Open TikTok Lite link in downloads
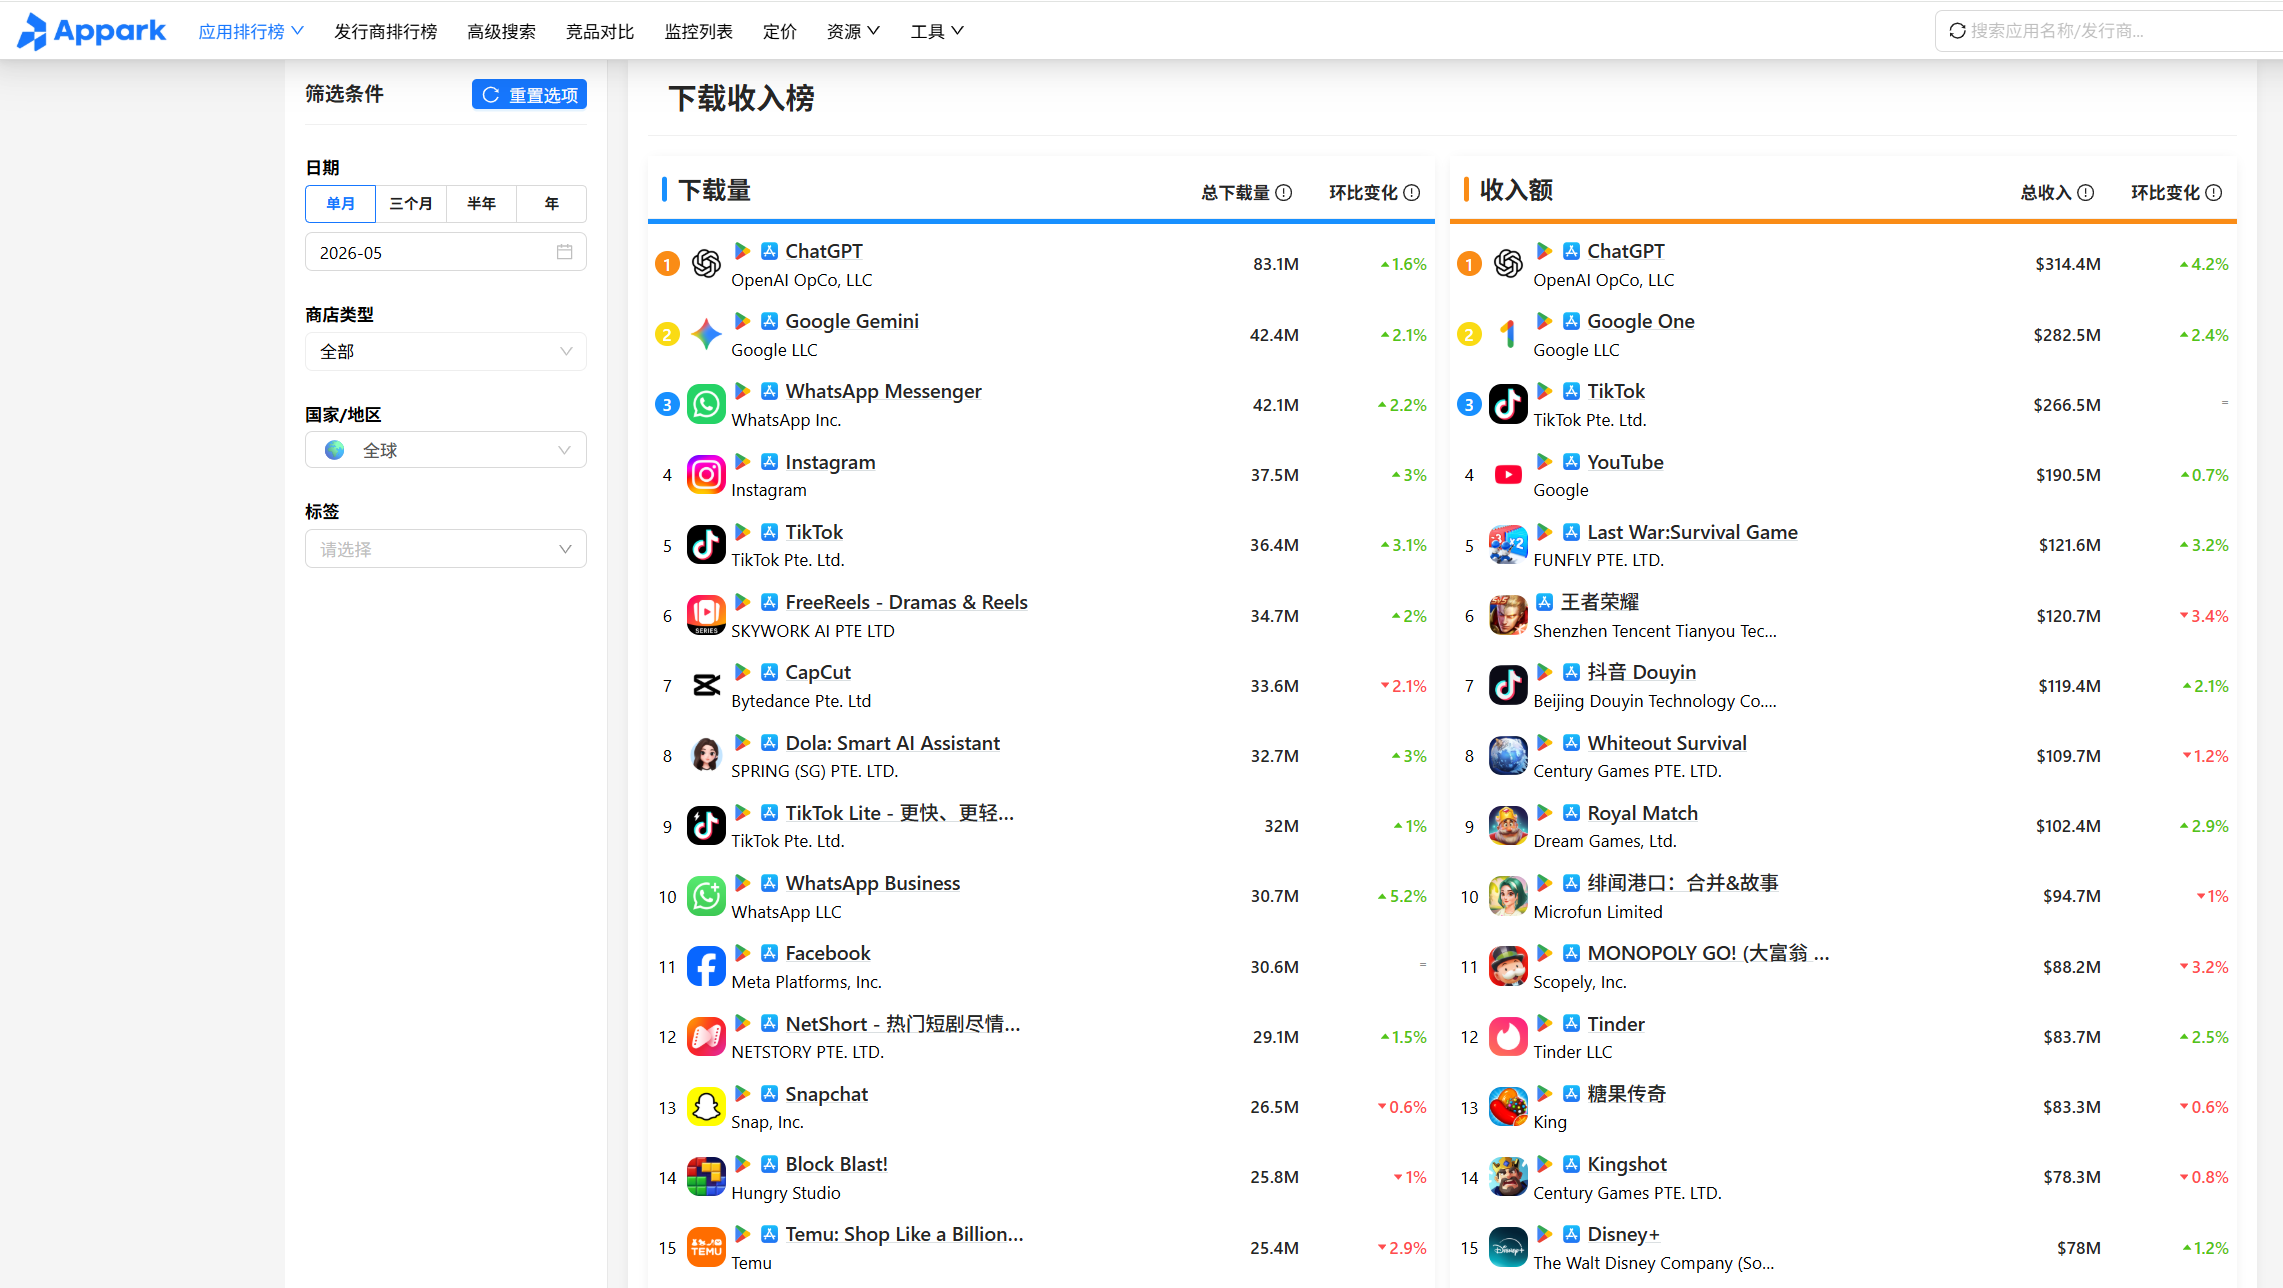Screen dimensions: 2283x1288 coord(900,813)
